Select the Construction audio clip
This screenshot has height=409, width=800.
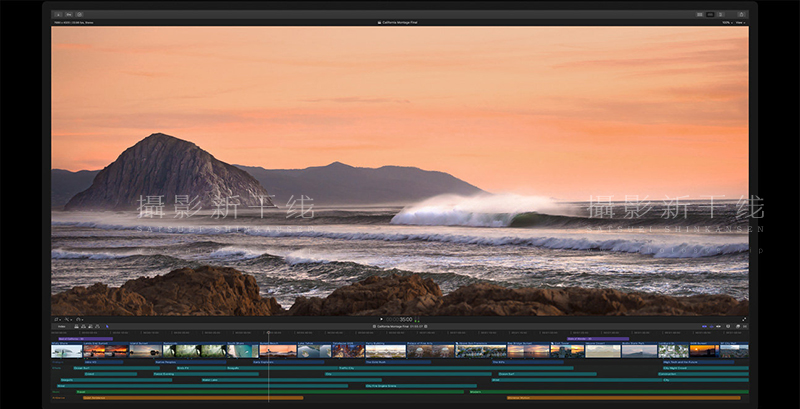(x=703, y=374)
